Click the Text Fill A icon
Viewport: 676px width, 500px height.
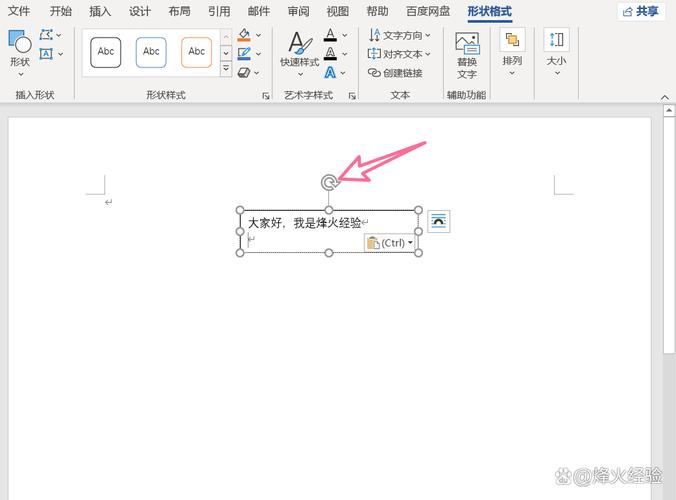tap(330, 35)
